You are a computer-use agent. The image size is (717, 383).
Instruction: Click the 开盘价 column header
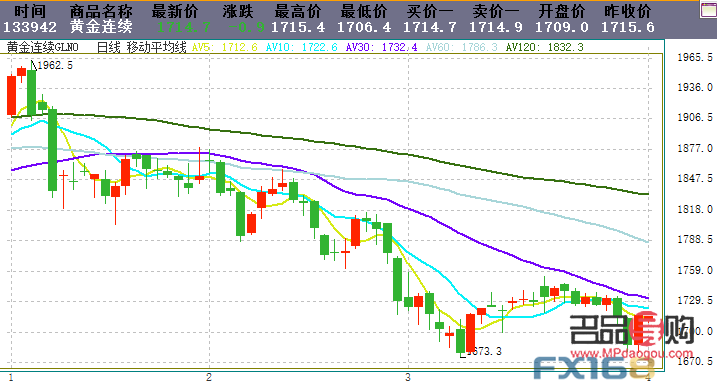[562, 11]
